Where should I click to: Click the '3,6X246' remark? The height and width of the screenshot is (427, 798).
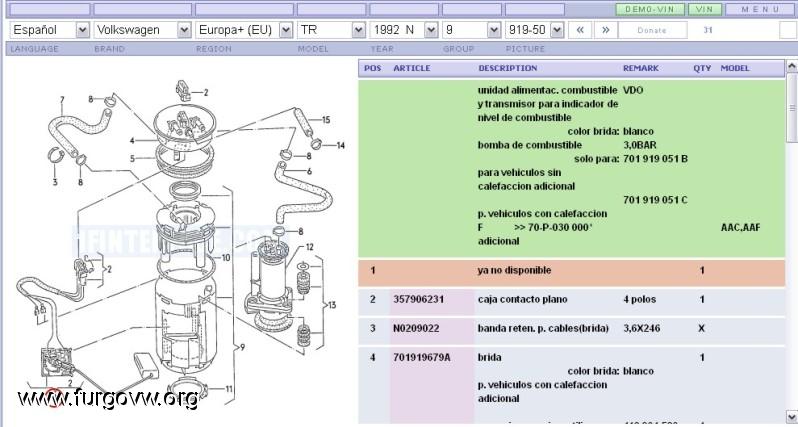pyautogui.click(x=641, y=328)
